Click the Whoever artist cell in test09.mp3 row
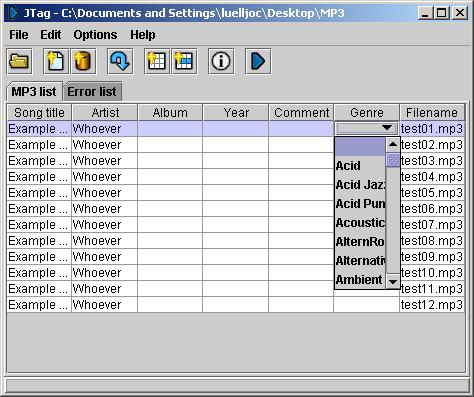Viewport: 474px width, 397px height. (x=104, y=257)
